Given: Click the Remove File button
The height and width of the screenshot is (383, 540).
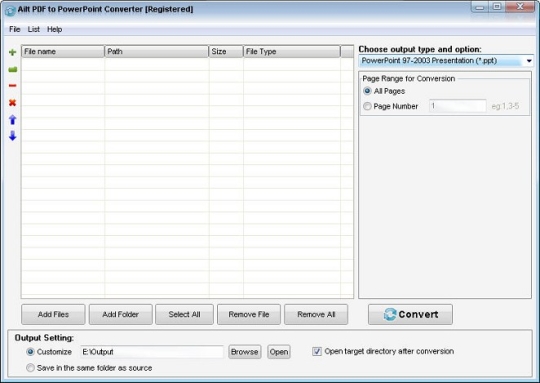Looking at the screenshot, I should [249, 314].
